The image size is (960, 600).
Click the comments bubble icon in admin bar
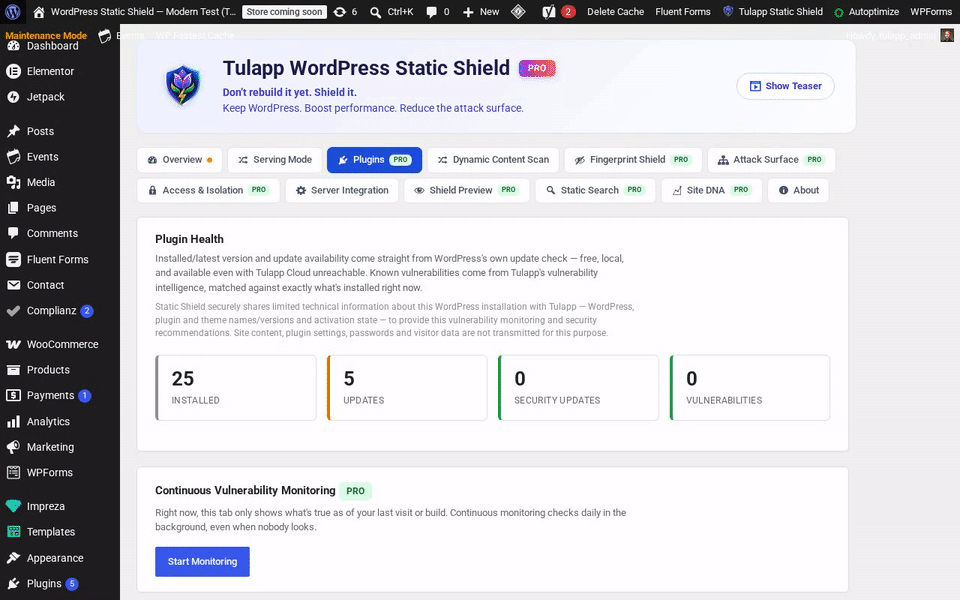[431, 12]
